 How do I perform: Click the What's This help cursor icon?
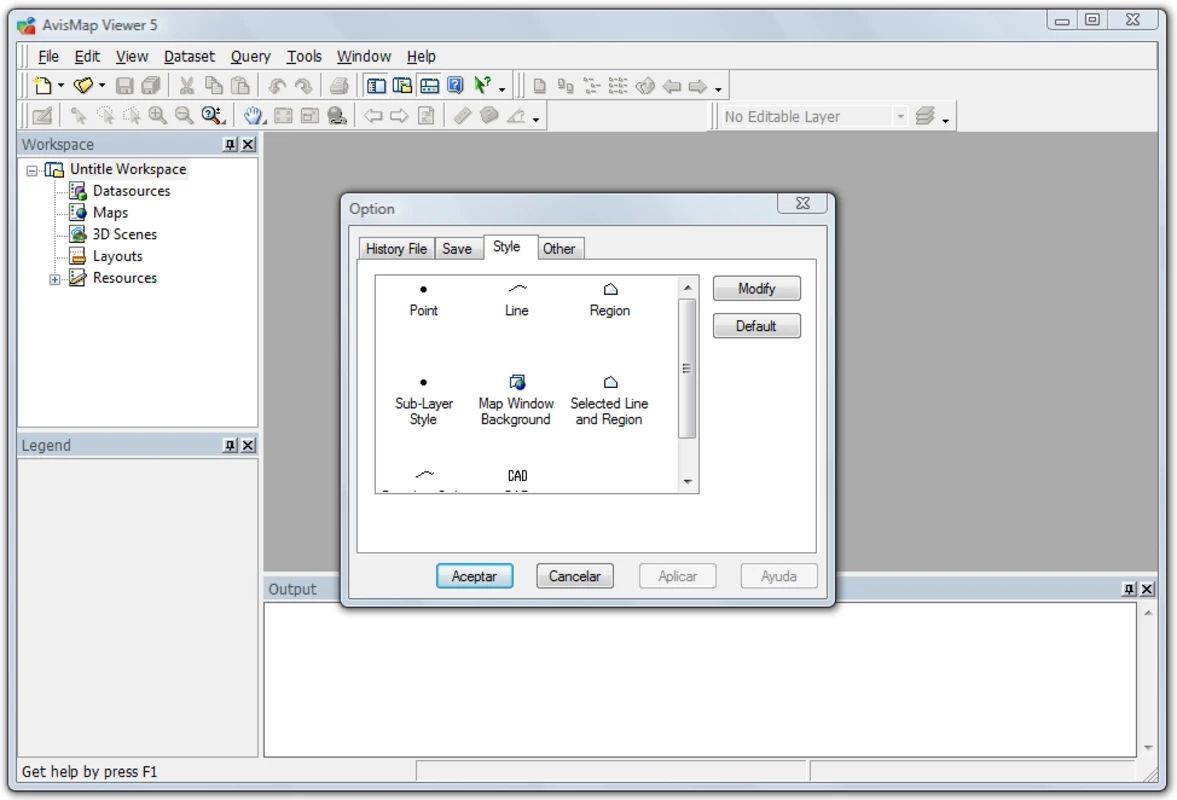tap(482, 86)
